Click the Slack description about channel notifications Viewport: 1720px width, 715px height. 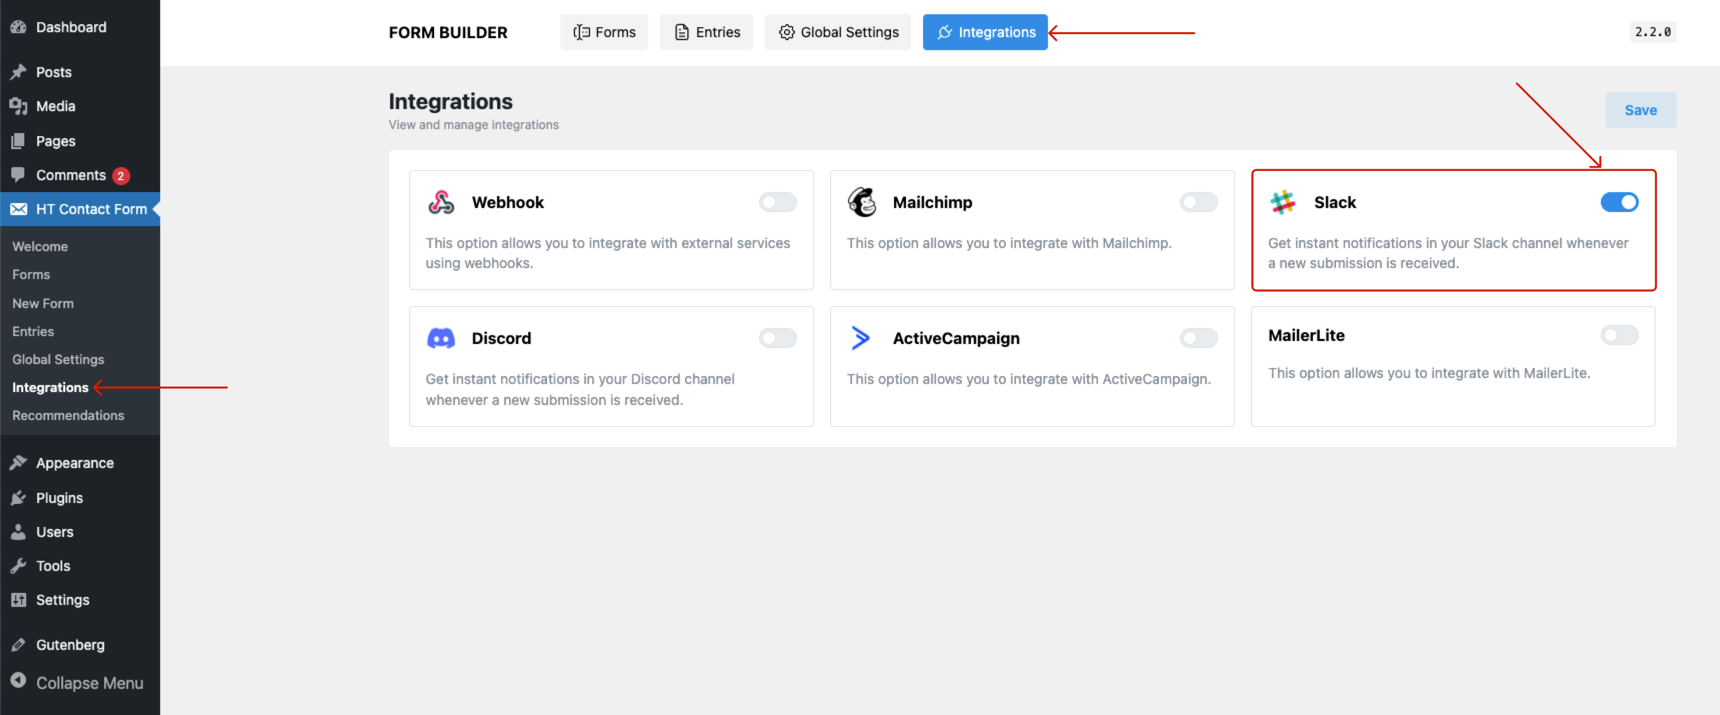[1448, 253]
